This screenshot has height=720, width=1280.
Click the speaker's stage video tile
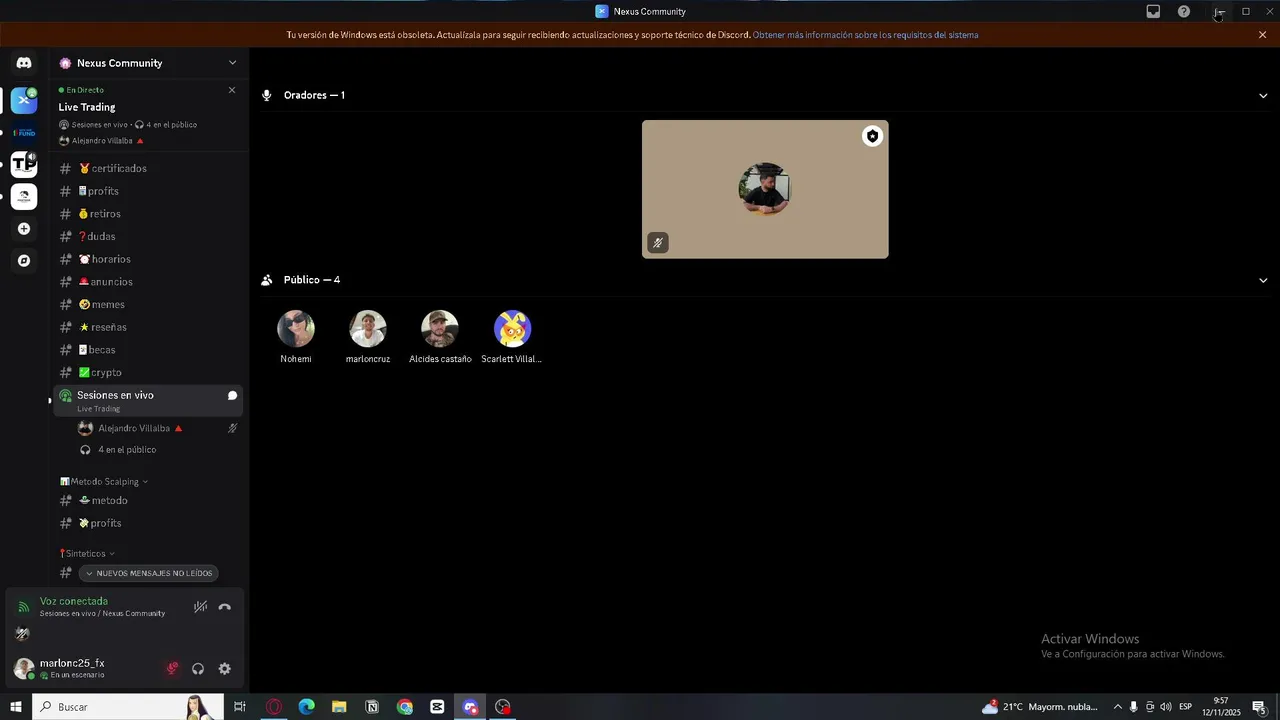(x=765, y=190)
